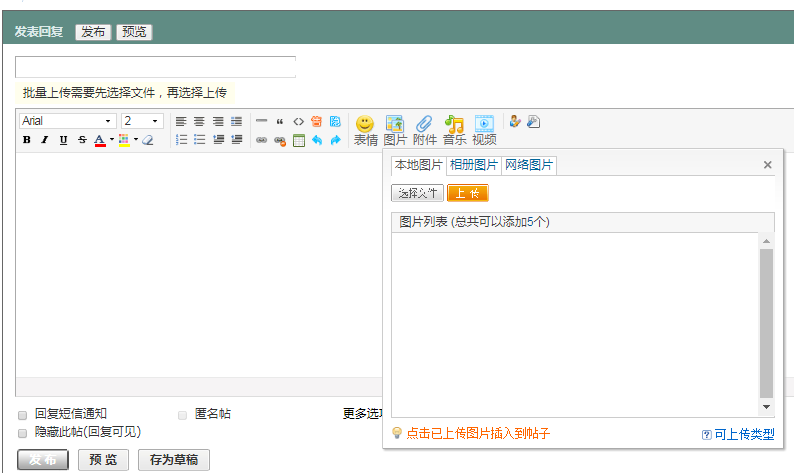
Task: Switch to the 相册图片 tab
Action: click(473, 165)
